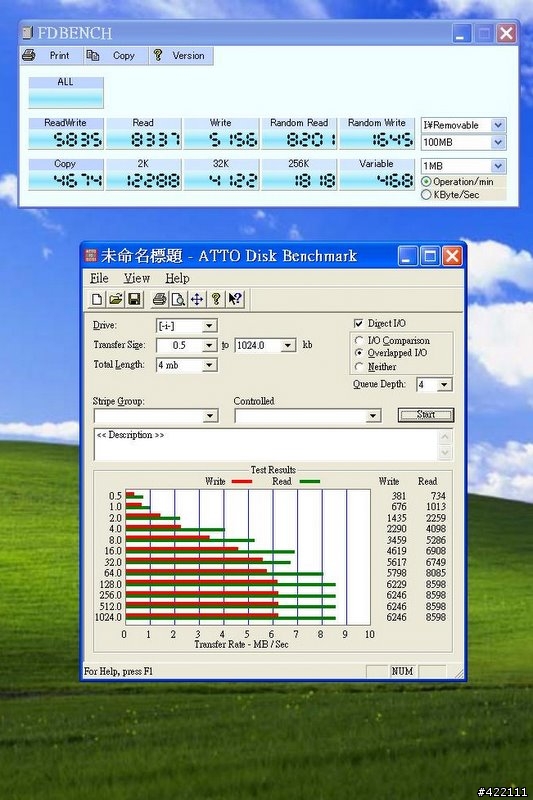The height and width of the screenshot is (800, 533).
Task: Run the 2K test in FDBENCH
Action: [144, 174]
